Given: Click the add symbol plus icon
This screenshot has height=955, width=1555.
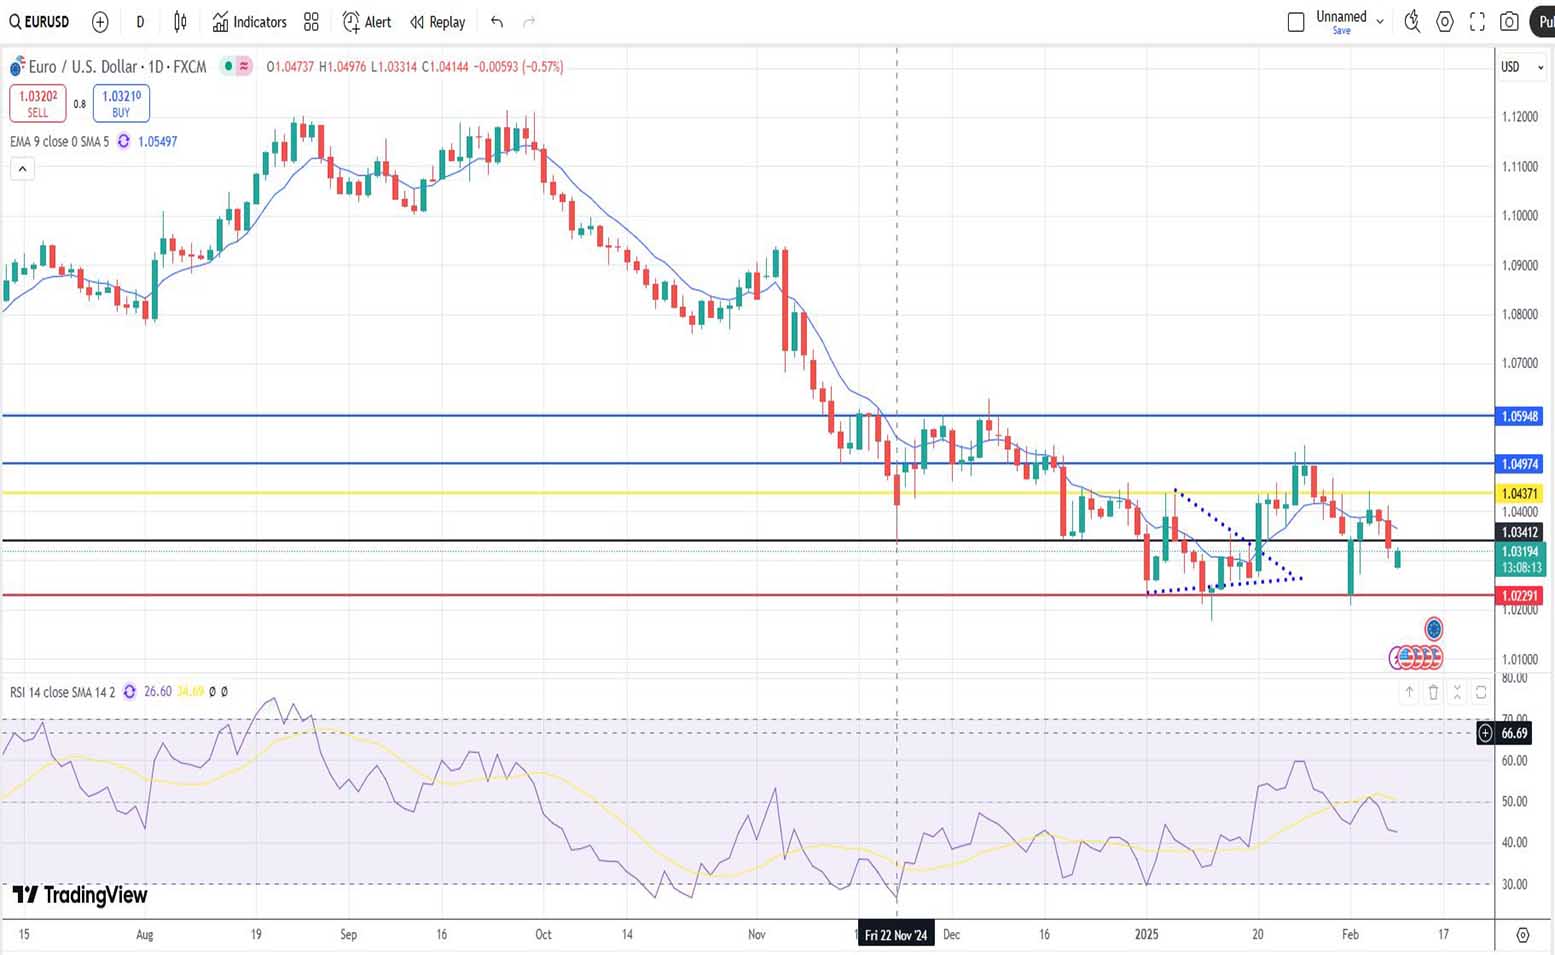Looking at the screenshot, I should [x=100, y=22].
